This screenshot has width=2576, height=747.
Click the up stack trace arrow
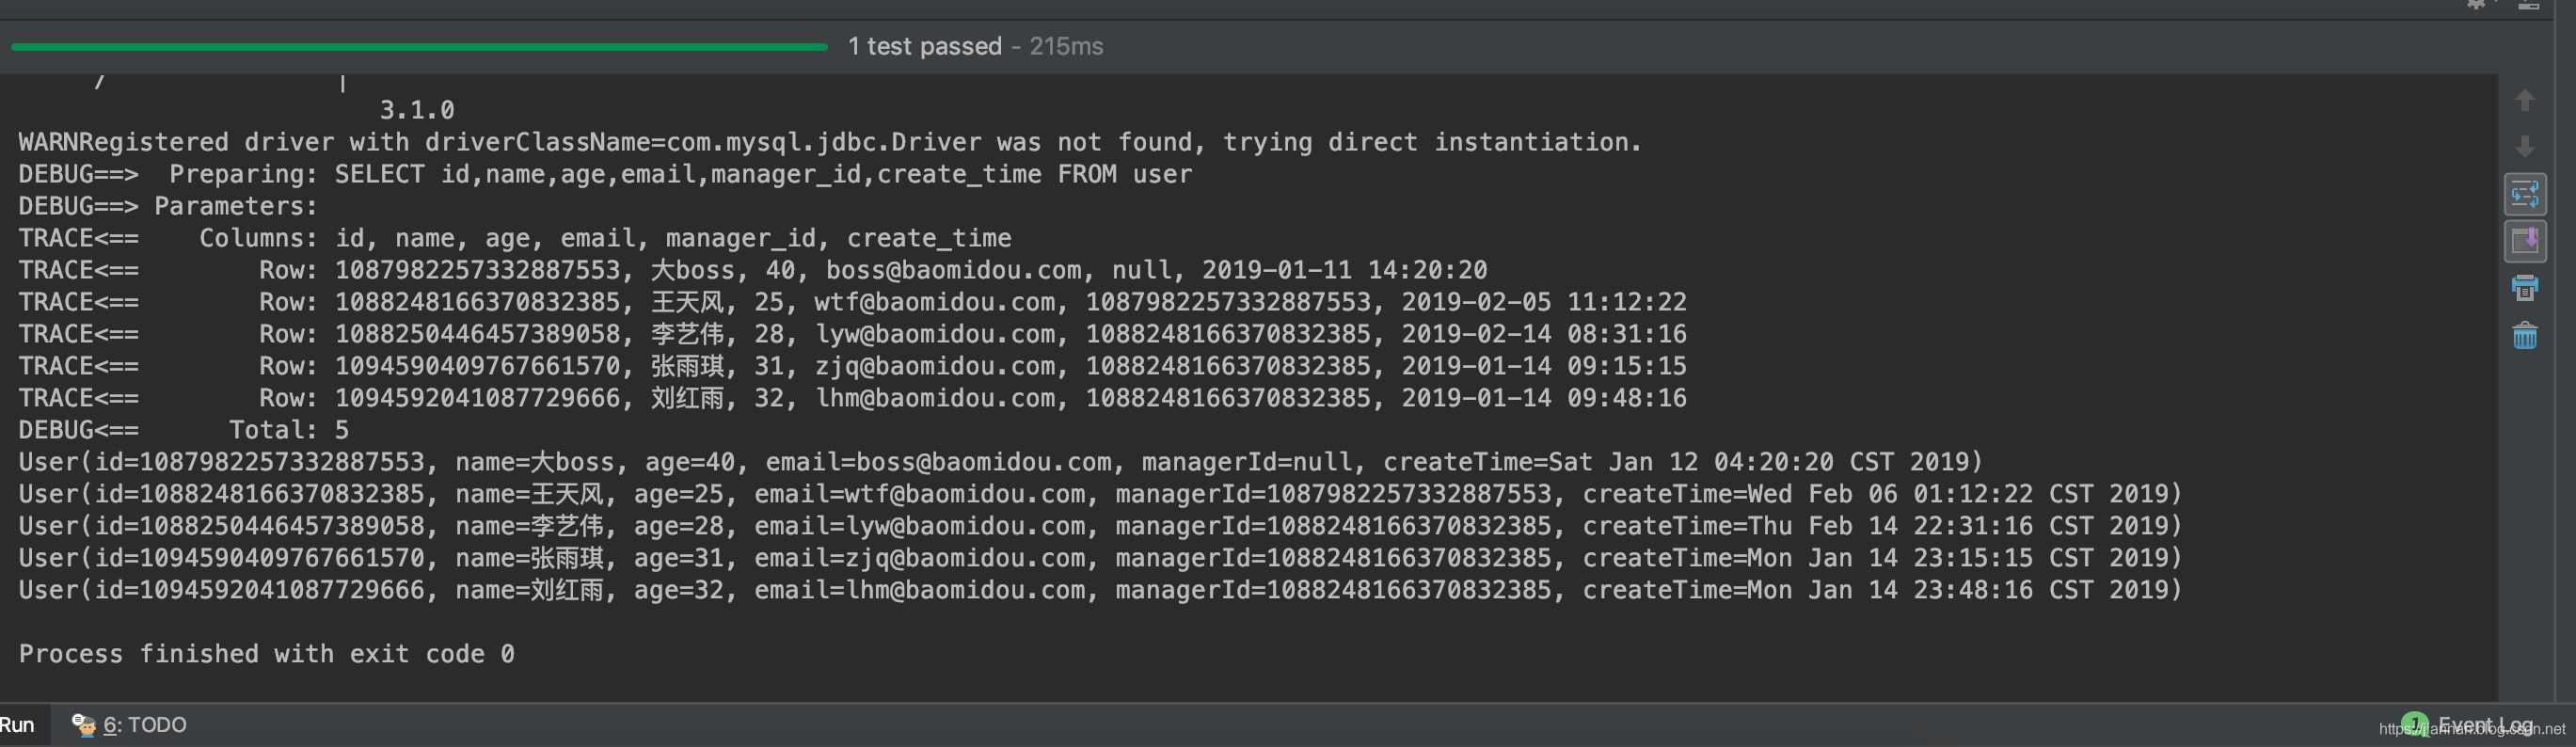click(2524, 101)
